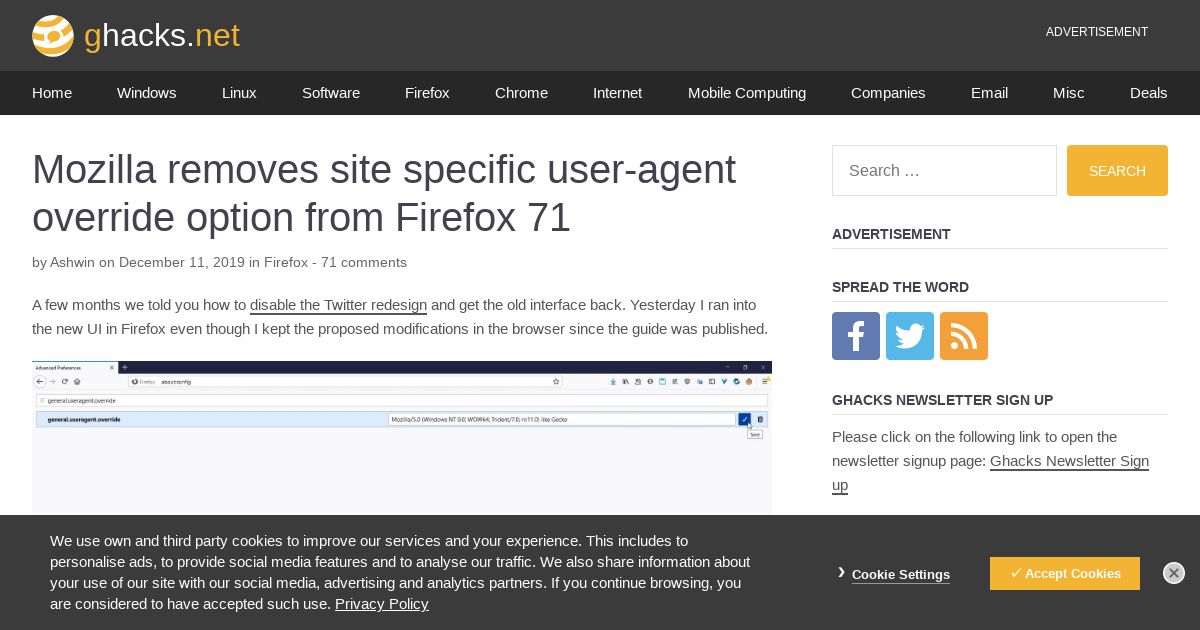The width and height of the screenshot is (1200, 630).
Task: Click the ghacks globe logo icon
Action: tap(53, 36)
